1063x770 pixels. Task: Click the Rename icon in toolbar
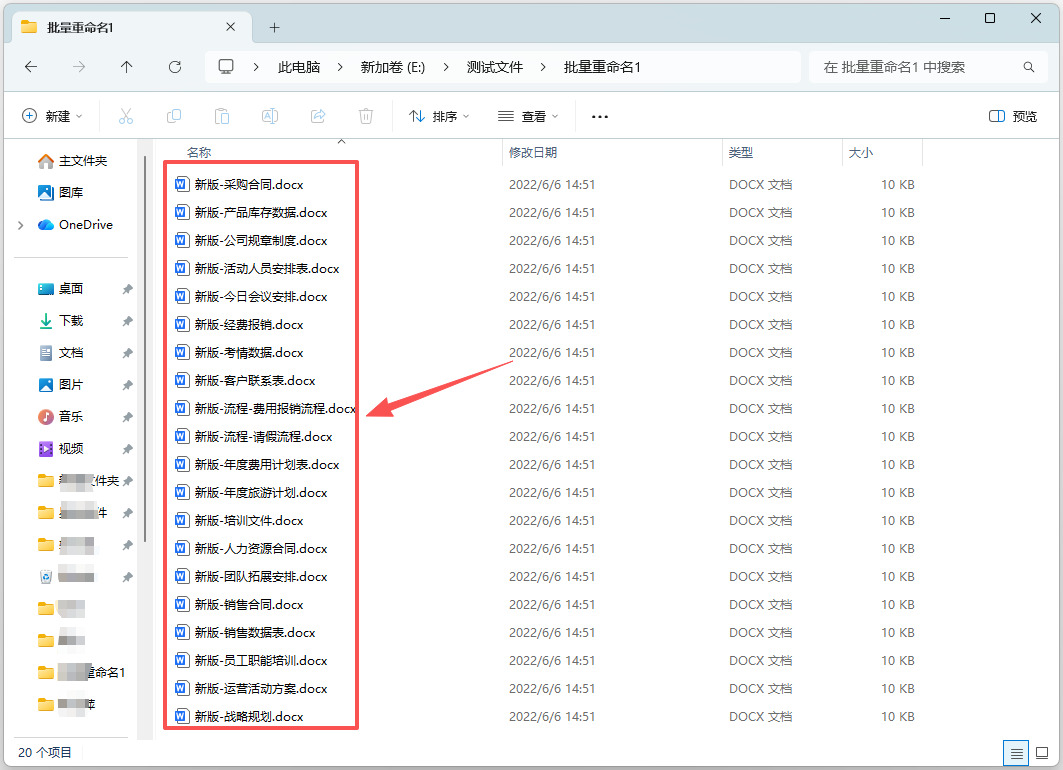[x=270, y=117]
